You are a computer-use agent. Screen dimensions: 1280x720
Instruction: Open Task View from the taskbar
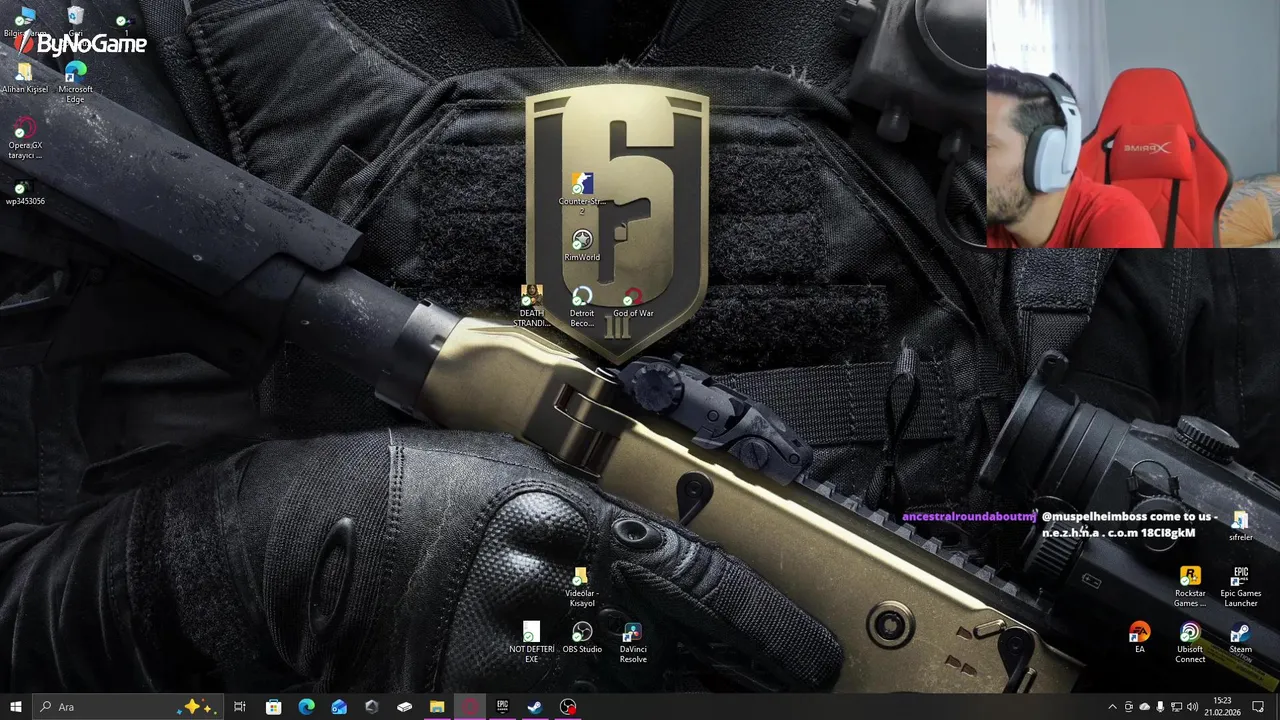pyautogui.click(x=240, y=707)
